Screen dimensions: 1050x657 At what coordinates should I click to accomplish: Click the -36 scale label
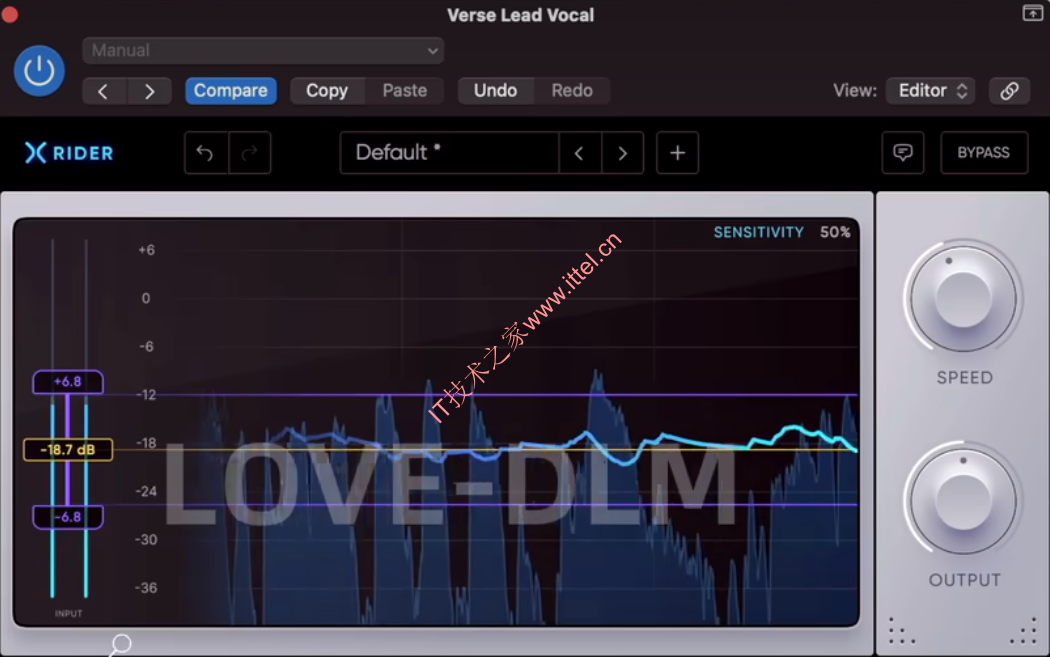coord(146,588)
